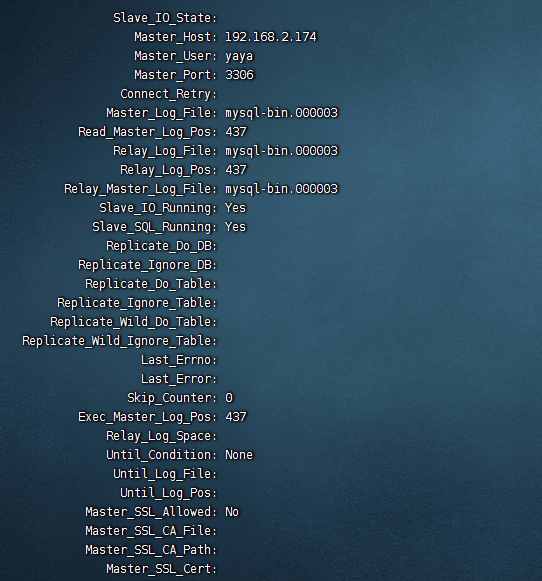542x581 pixels.
Task: Click the Exec_Master_Log_Pos value 437
Action: tap(236, 417)
